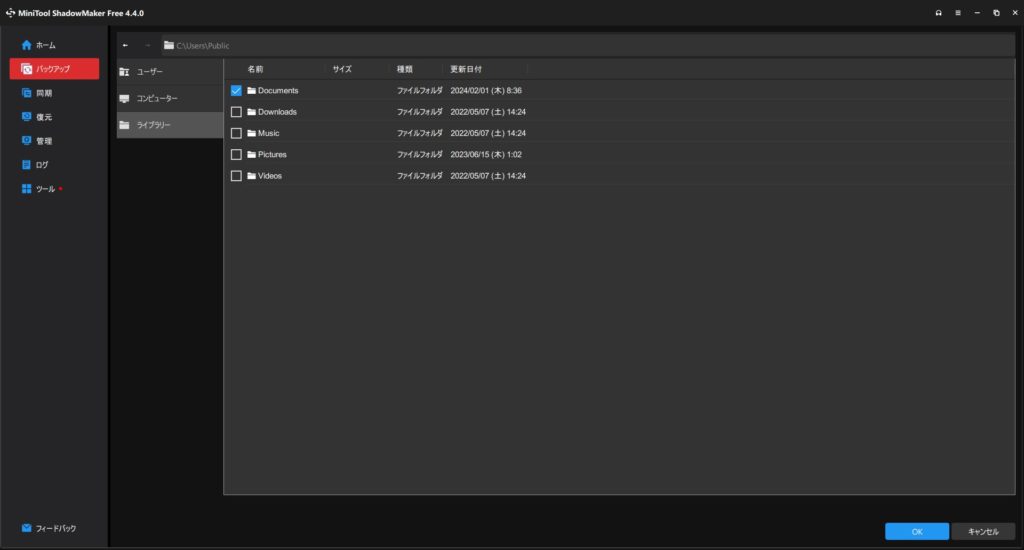This screenshot has height=550, width=1024.
Task: Open the hamburger menu in title bar
Action: pyautogui.click(x=957, y=13)
